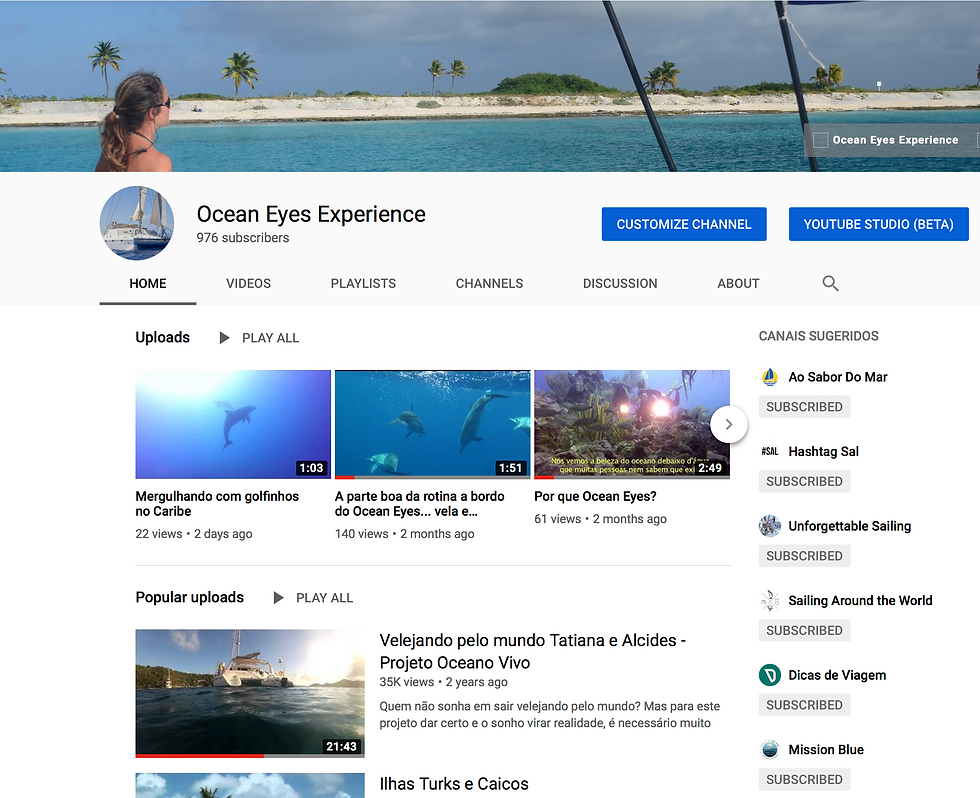Click title A parte boa da rotina a bordo
This screenshot has width=980, height=798.
point(419,504)
